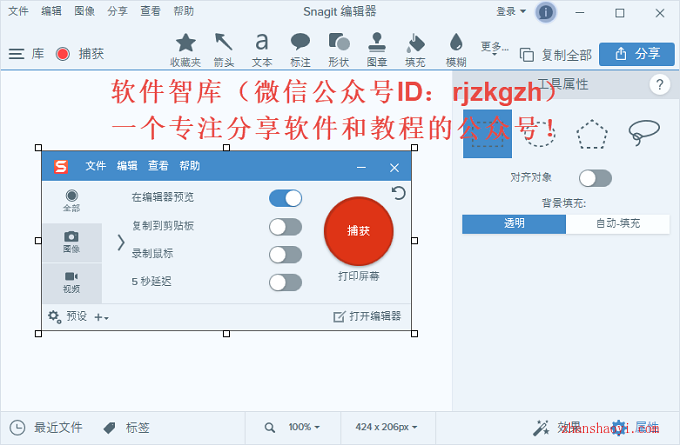The width and height of the screenshot is (680, 445).
Task: Click the red 捕获 record icon in toolbar
Action: (x=63, y=54)
